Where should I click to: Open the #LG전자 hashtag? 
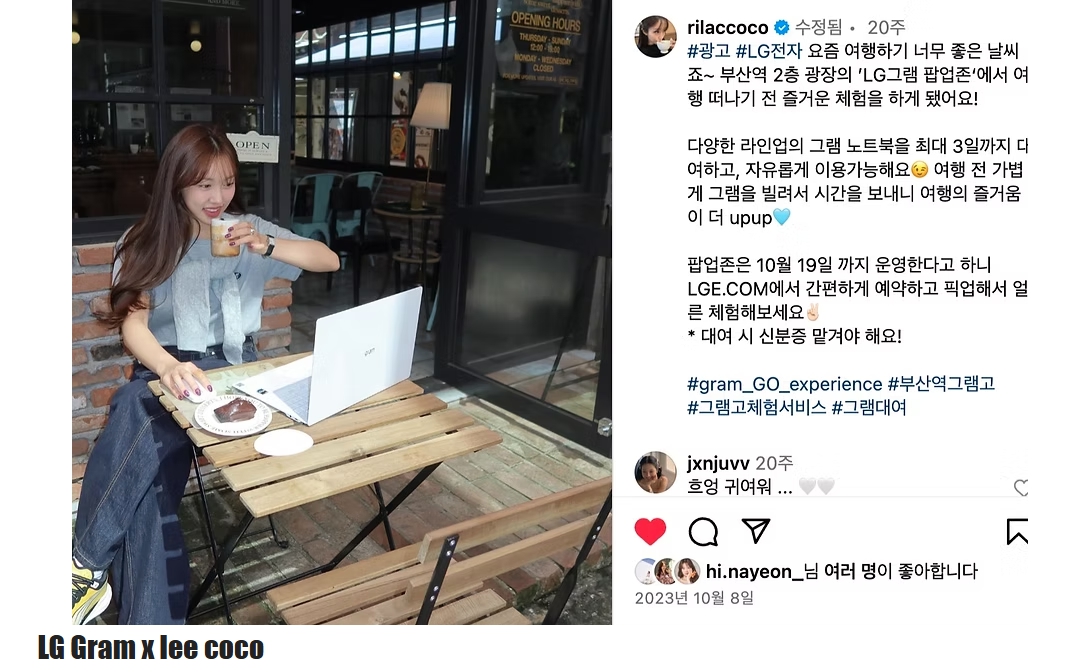tap(769, 51)
